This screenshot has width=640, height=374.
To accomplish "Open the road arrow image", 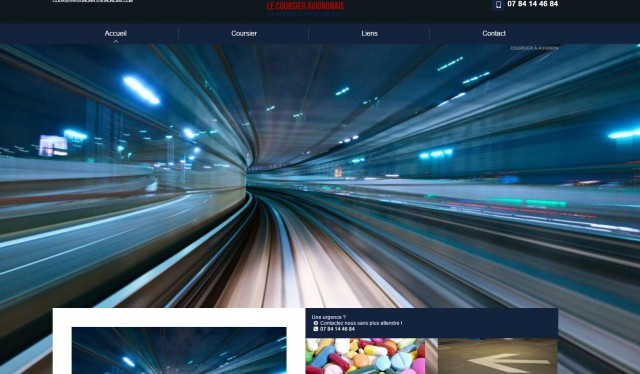I will [498, 356].
